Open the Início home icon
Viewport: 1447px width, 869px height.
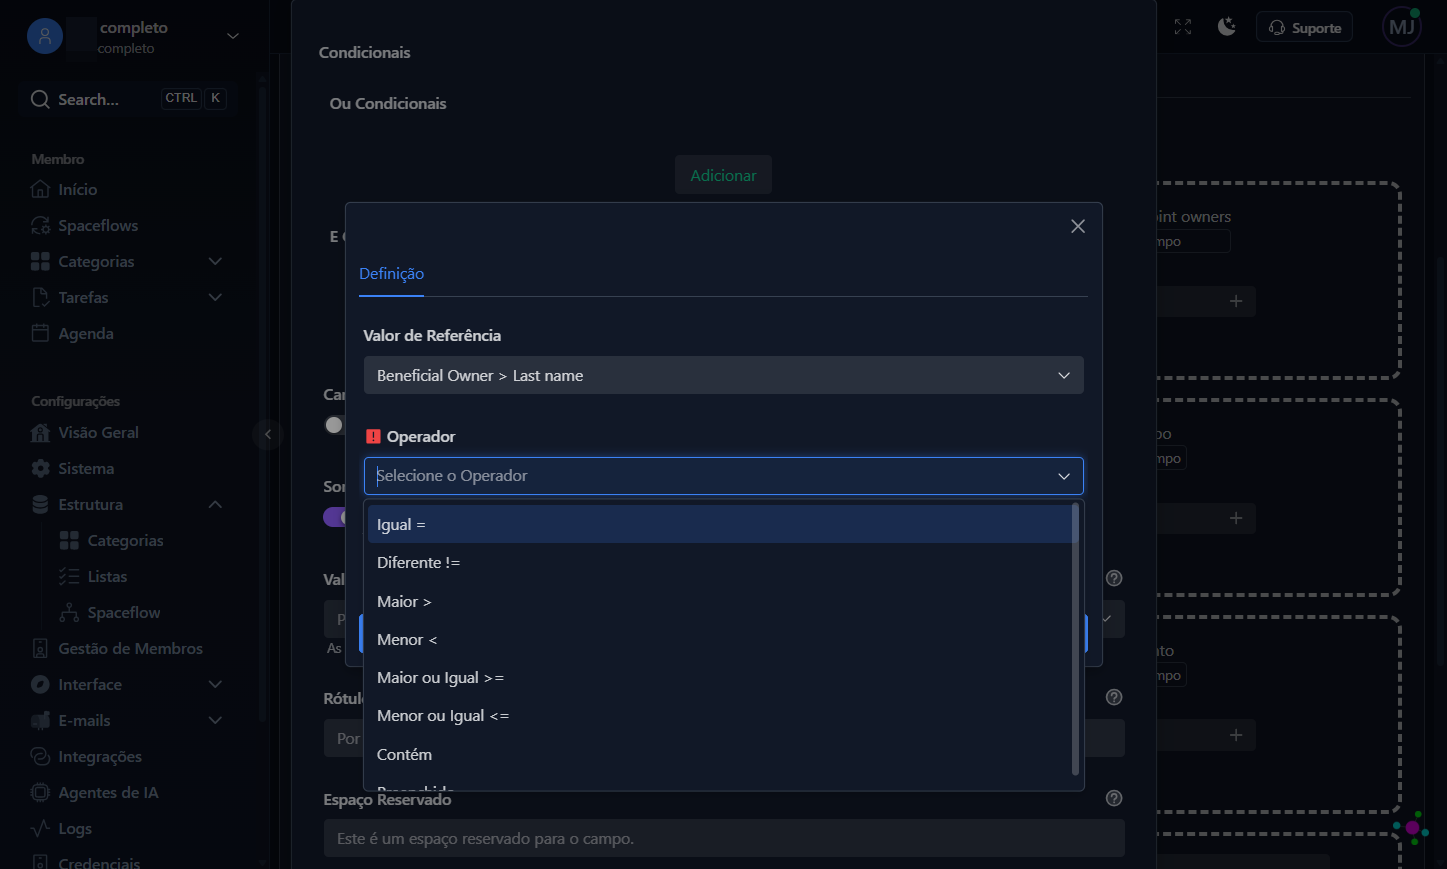[40, 189]
